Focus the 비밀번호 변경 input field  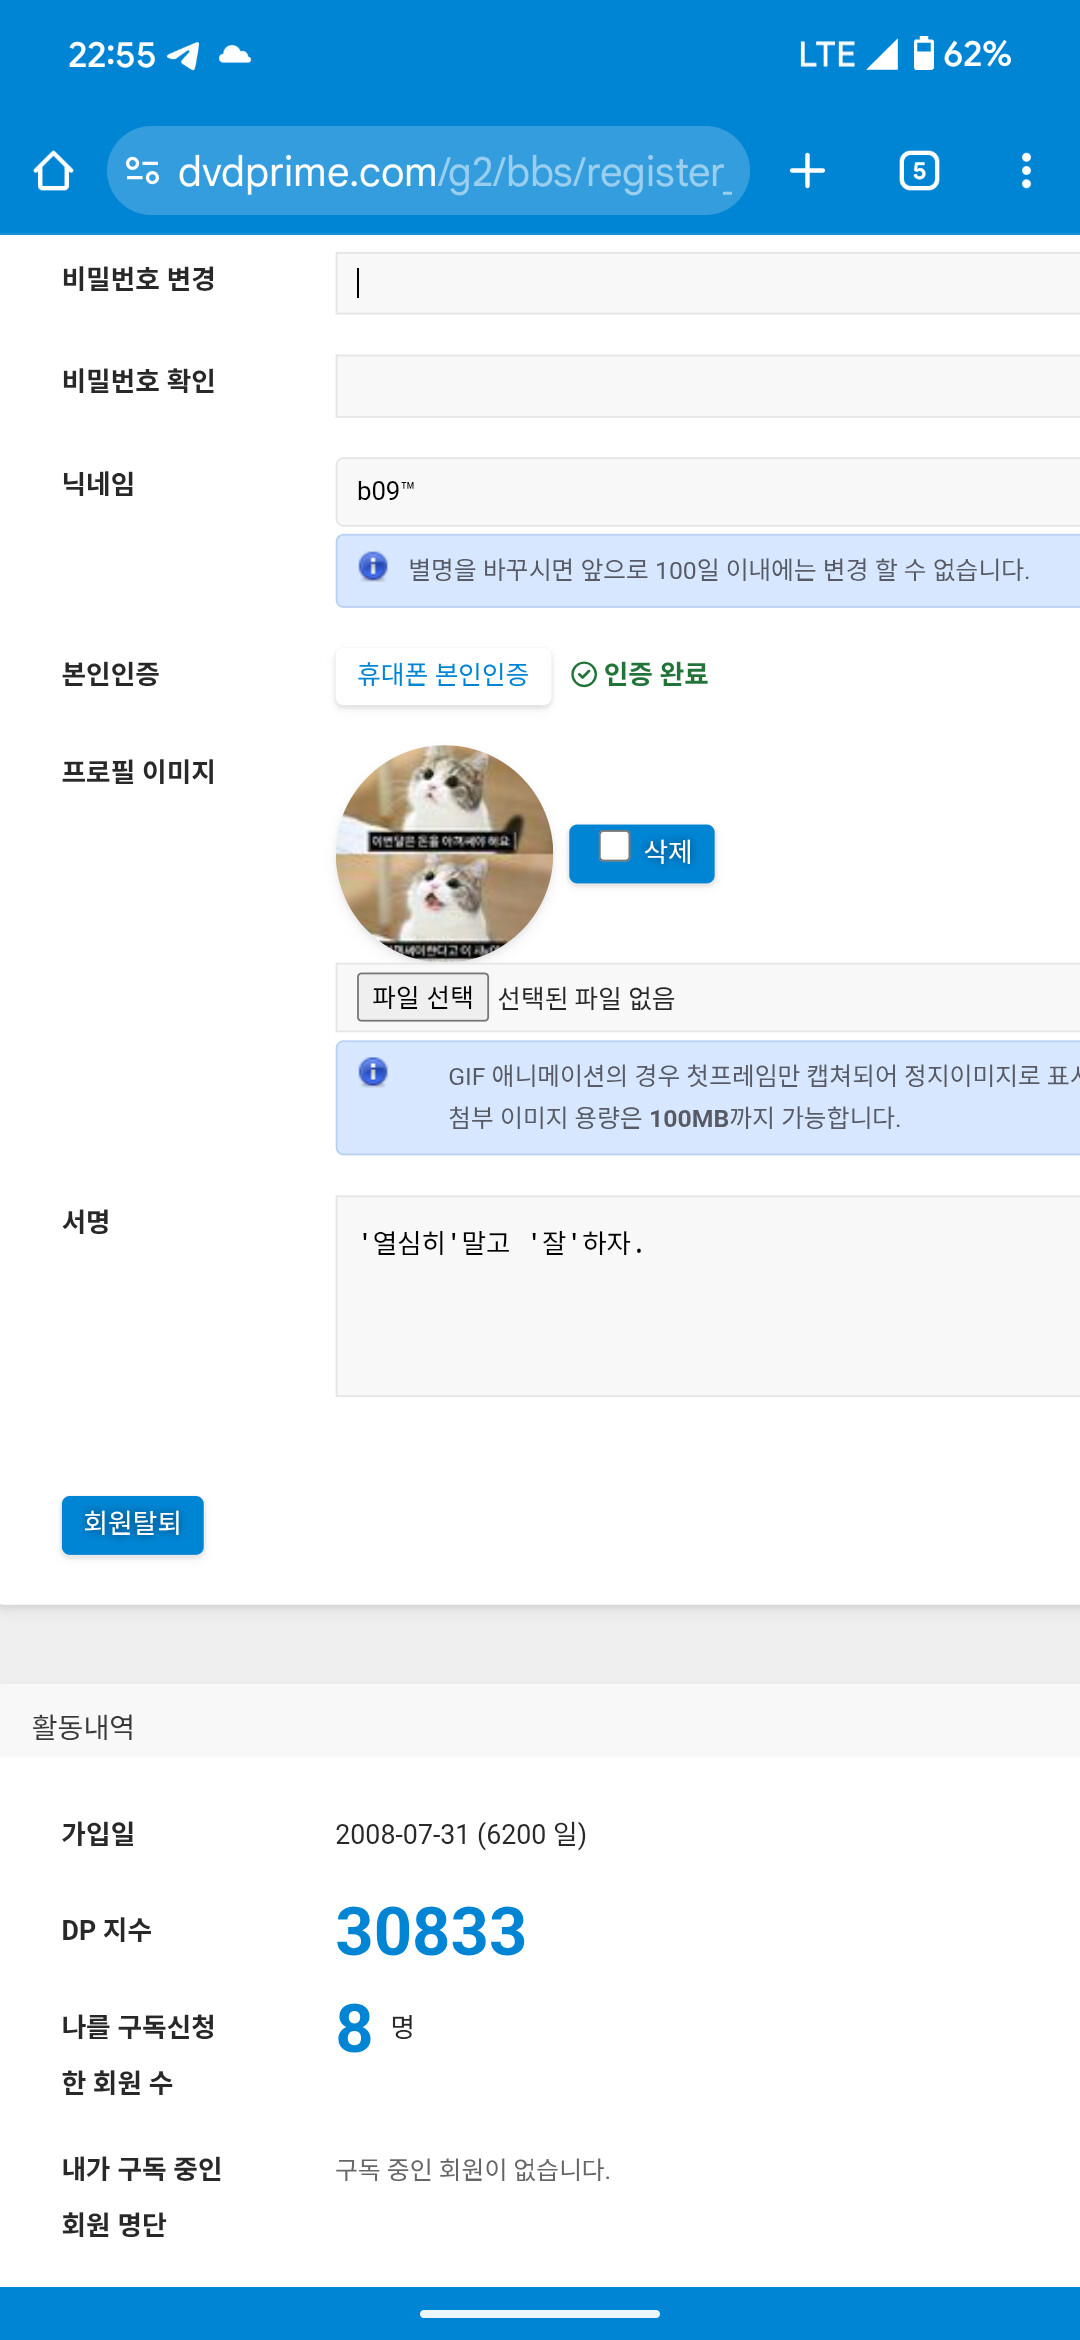(x=706, y=283)
